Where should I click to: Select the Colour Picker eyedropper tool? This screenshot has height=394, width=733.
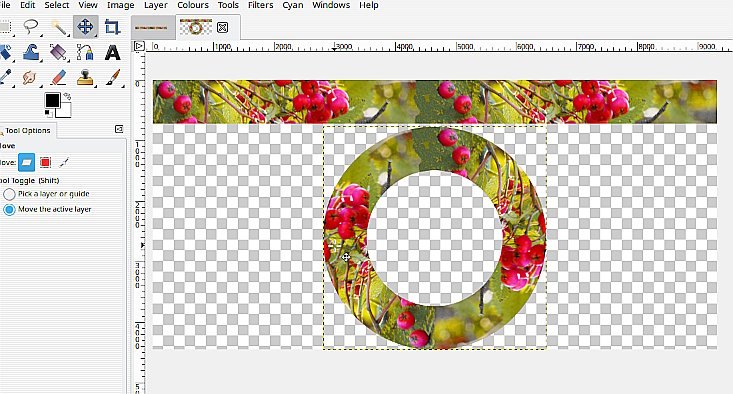pos(5,78)
